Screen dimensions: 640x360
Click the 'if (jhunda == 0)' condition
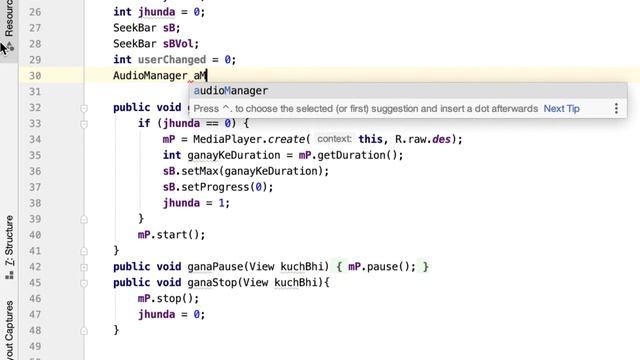pyautogui.click(x=193, y=123)
